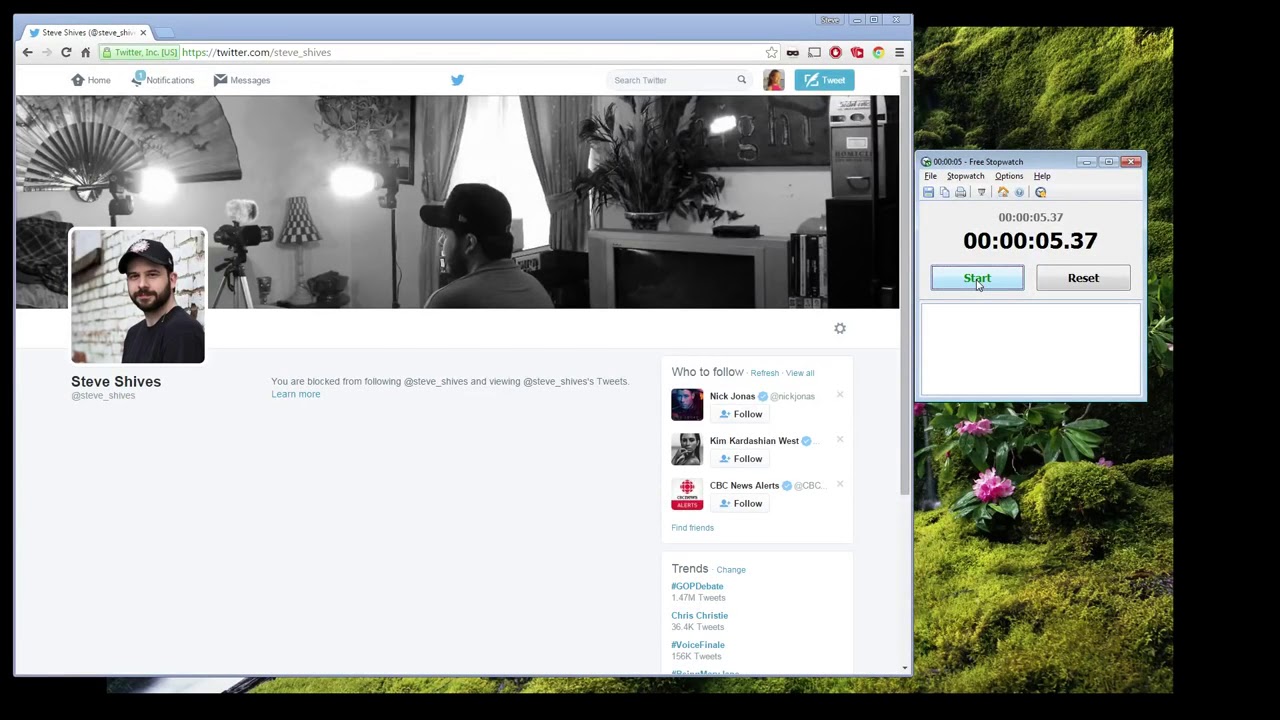This screenshot has width=1280, height=720.
Task: Click the @steve_shives handle below the name
Action: [103, 396]
